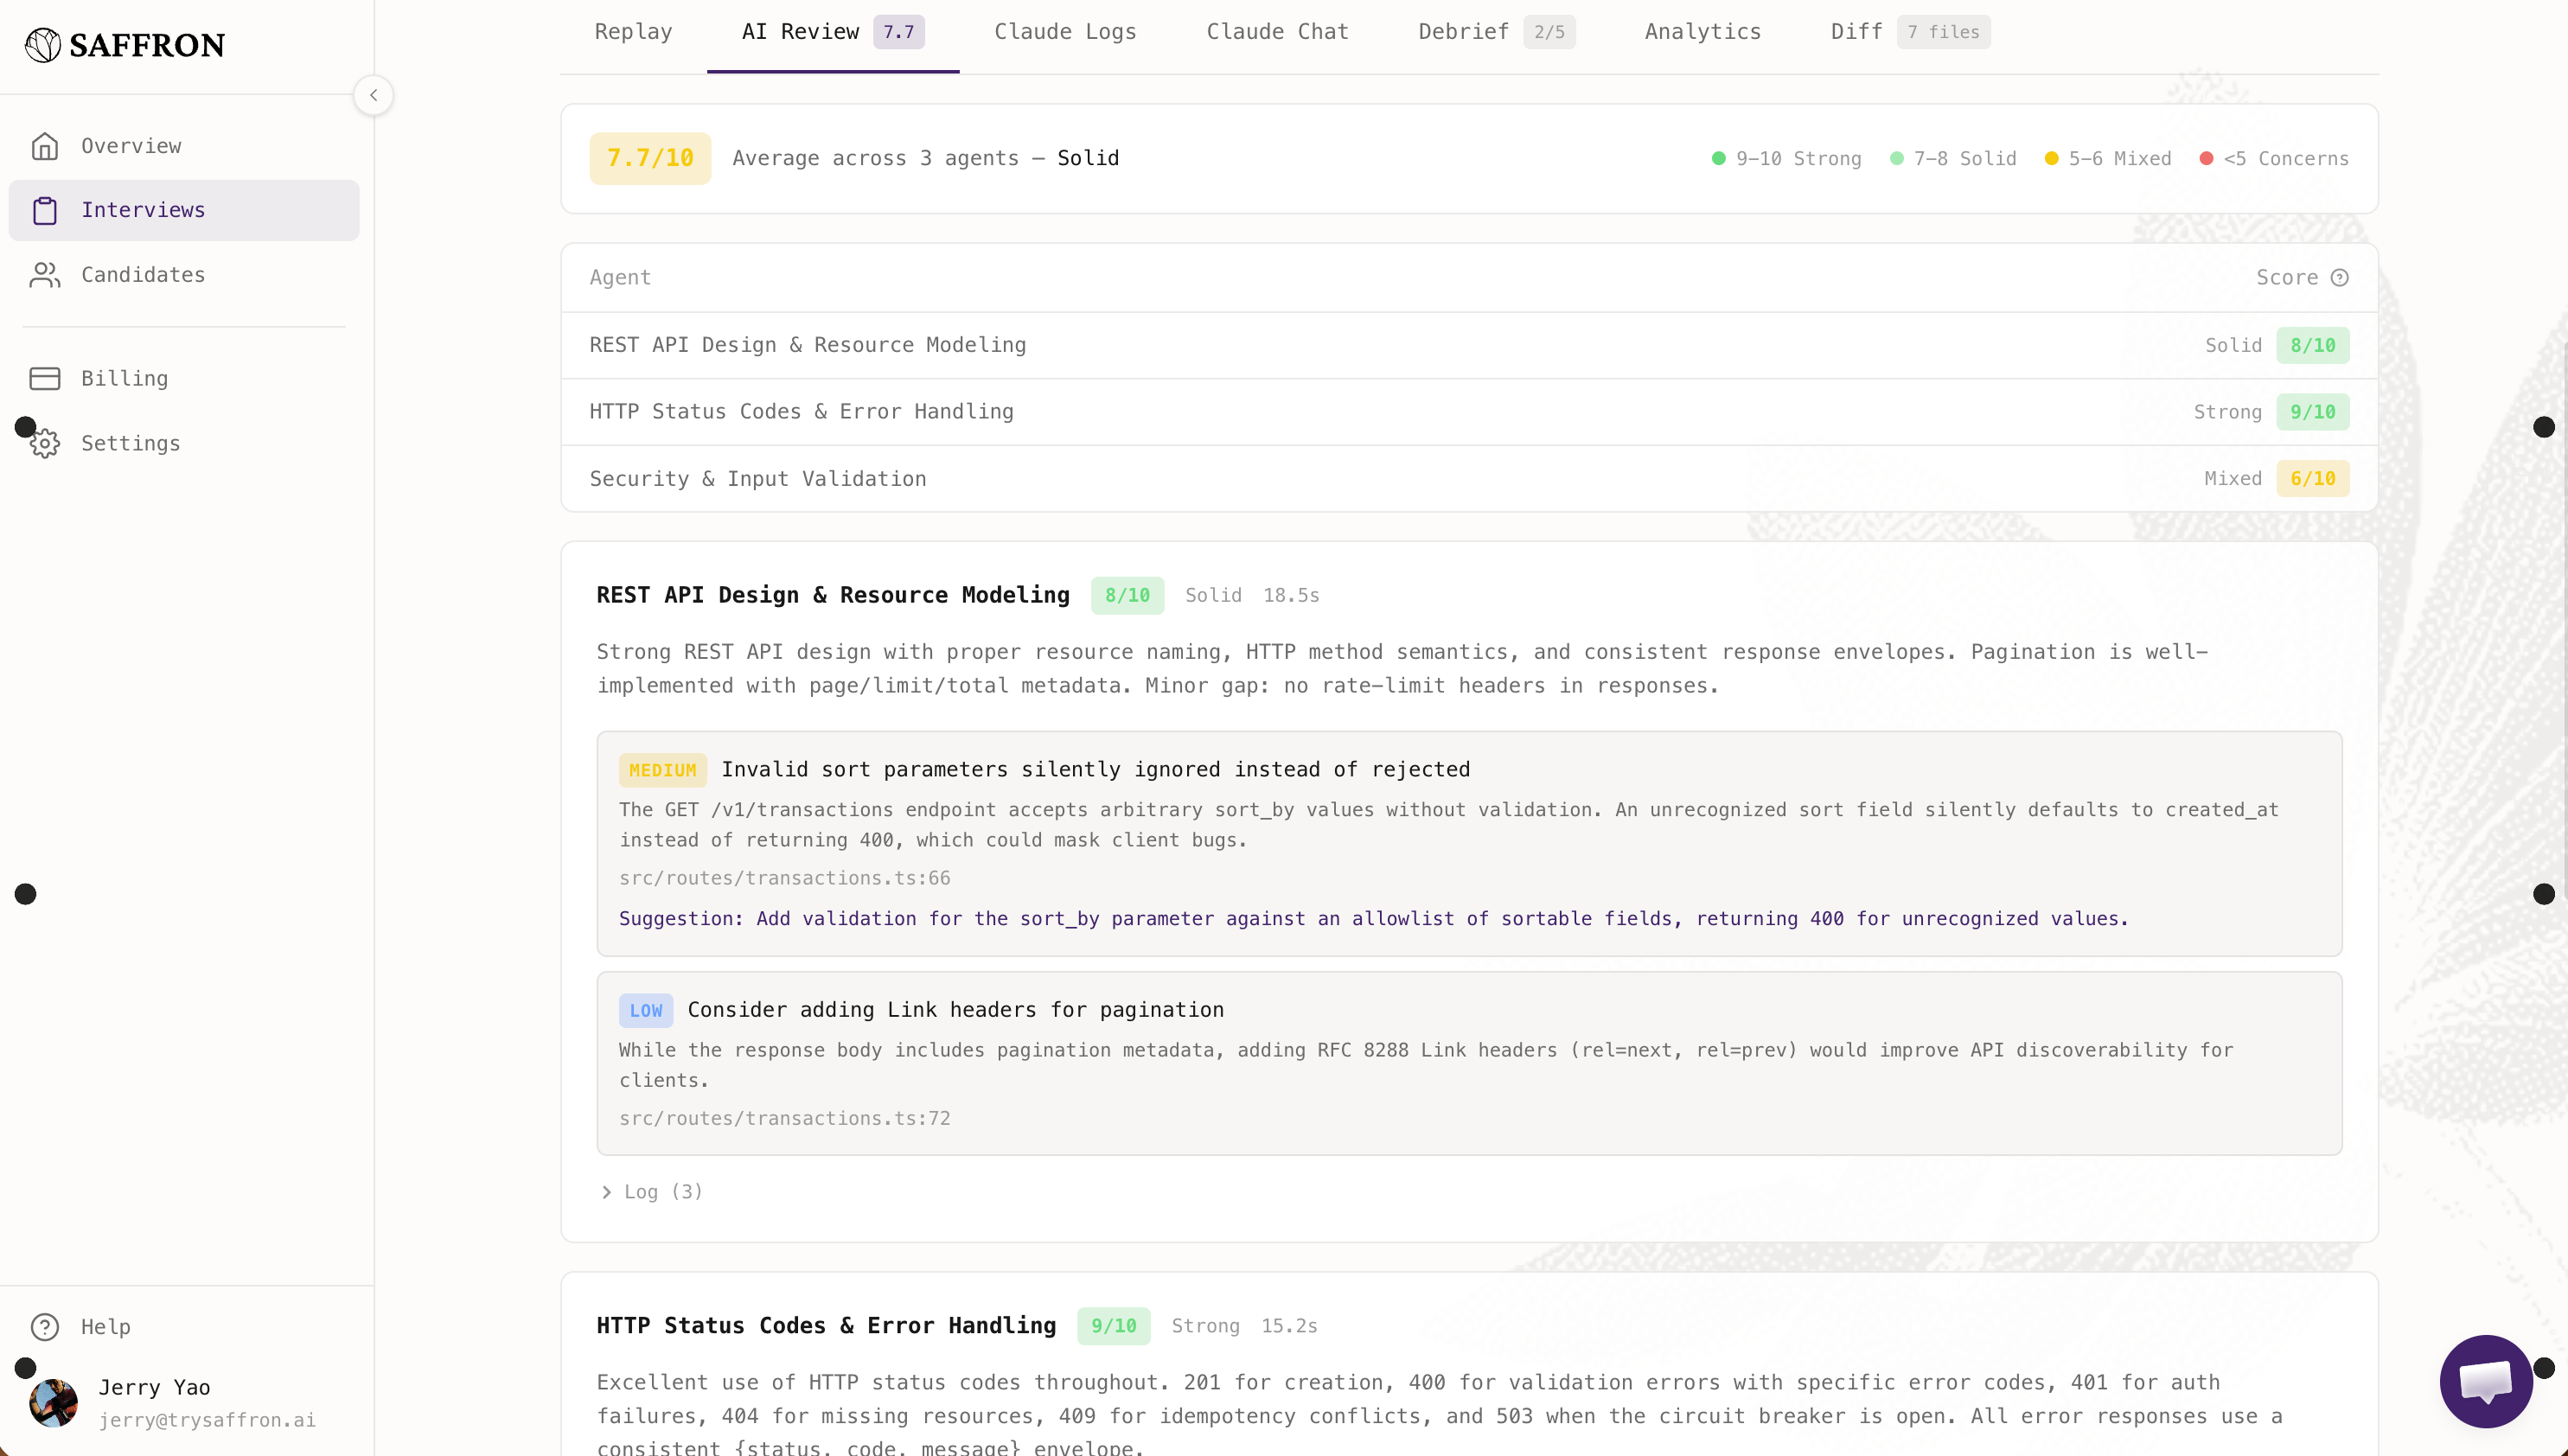Select the Interviews clipboard icon
Viewport: 2568px width, 1456px height.
click(45, 210)
